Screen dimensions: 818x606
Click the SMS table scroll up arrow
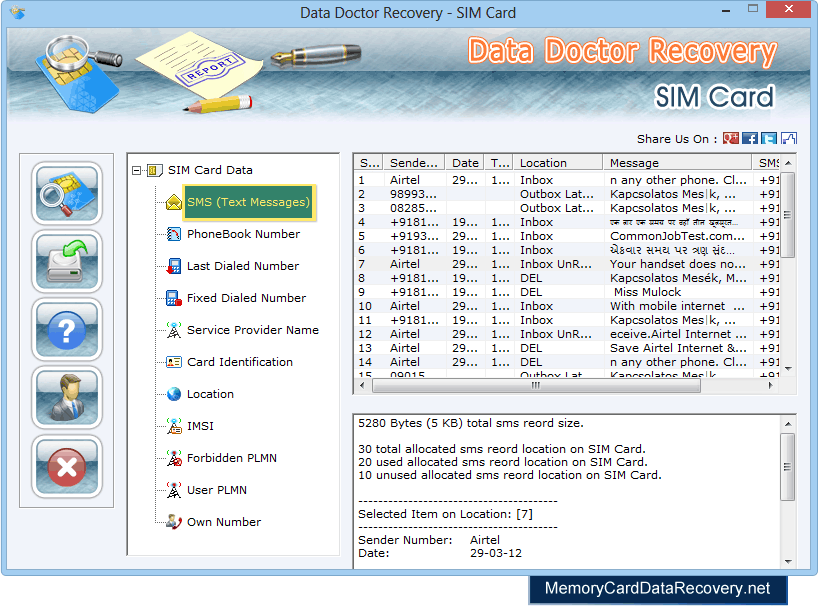click(x=788, y=163)
